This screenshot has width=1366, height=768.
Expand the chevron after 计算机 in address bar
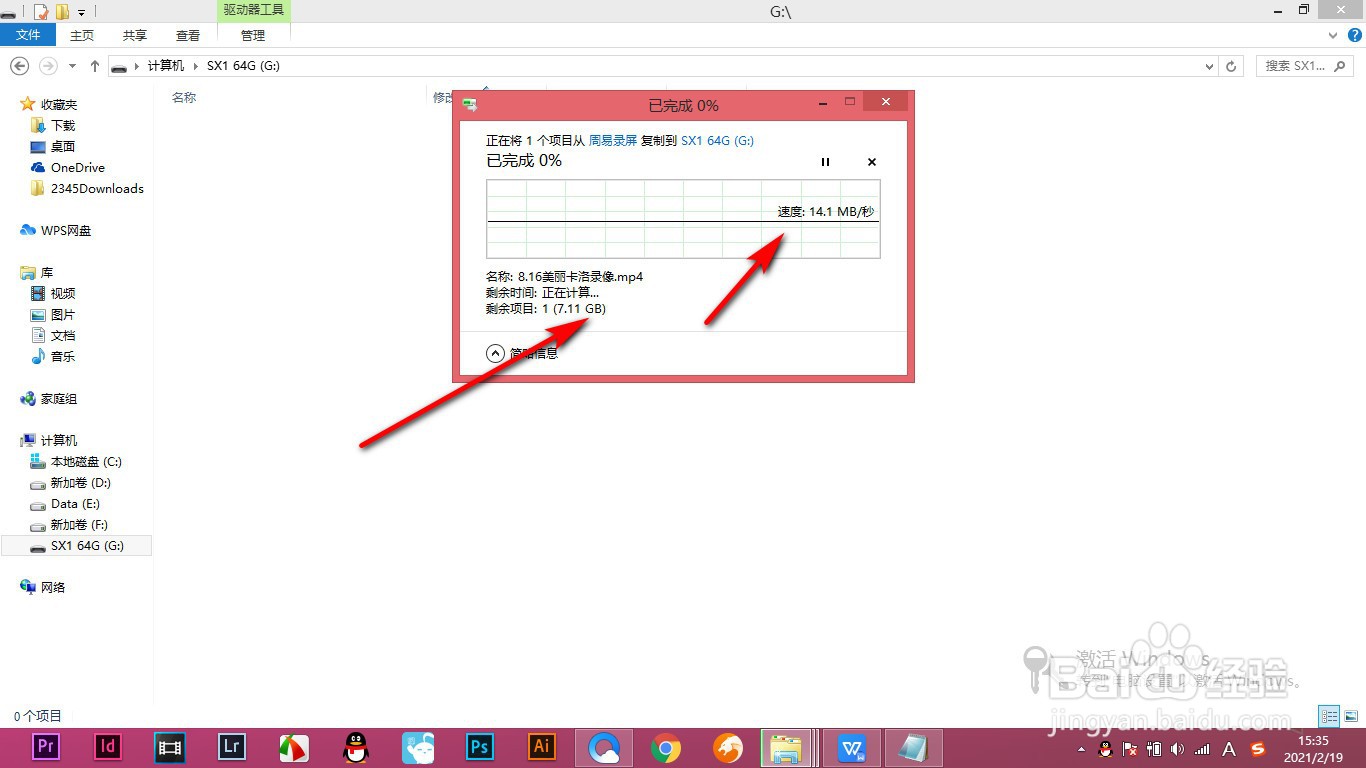196,66
